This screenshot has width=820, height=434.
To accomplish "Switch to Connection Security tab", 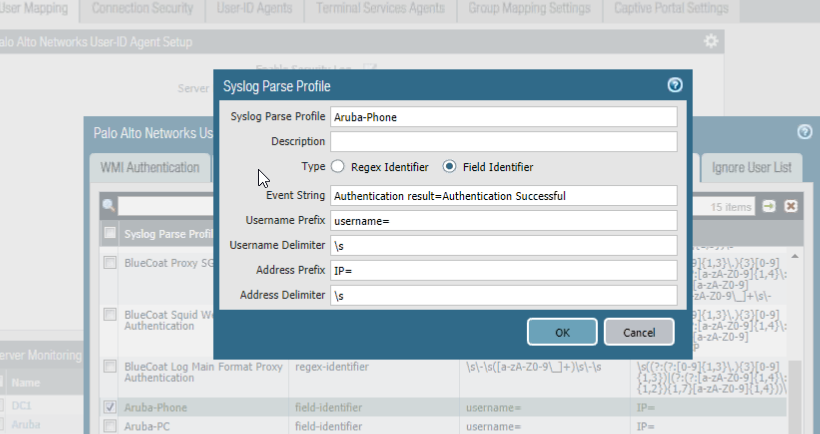I will (142, 9).
